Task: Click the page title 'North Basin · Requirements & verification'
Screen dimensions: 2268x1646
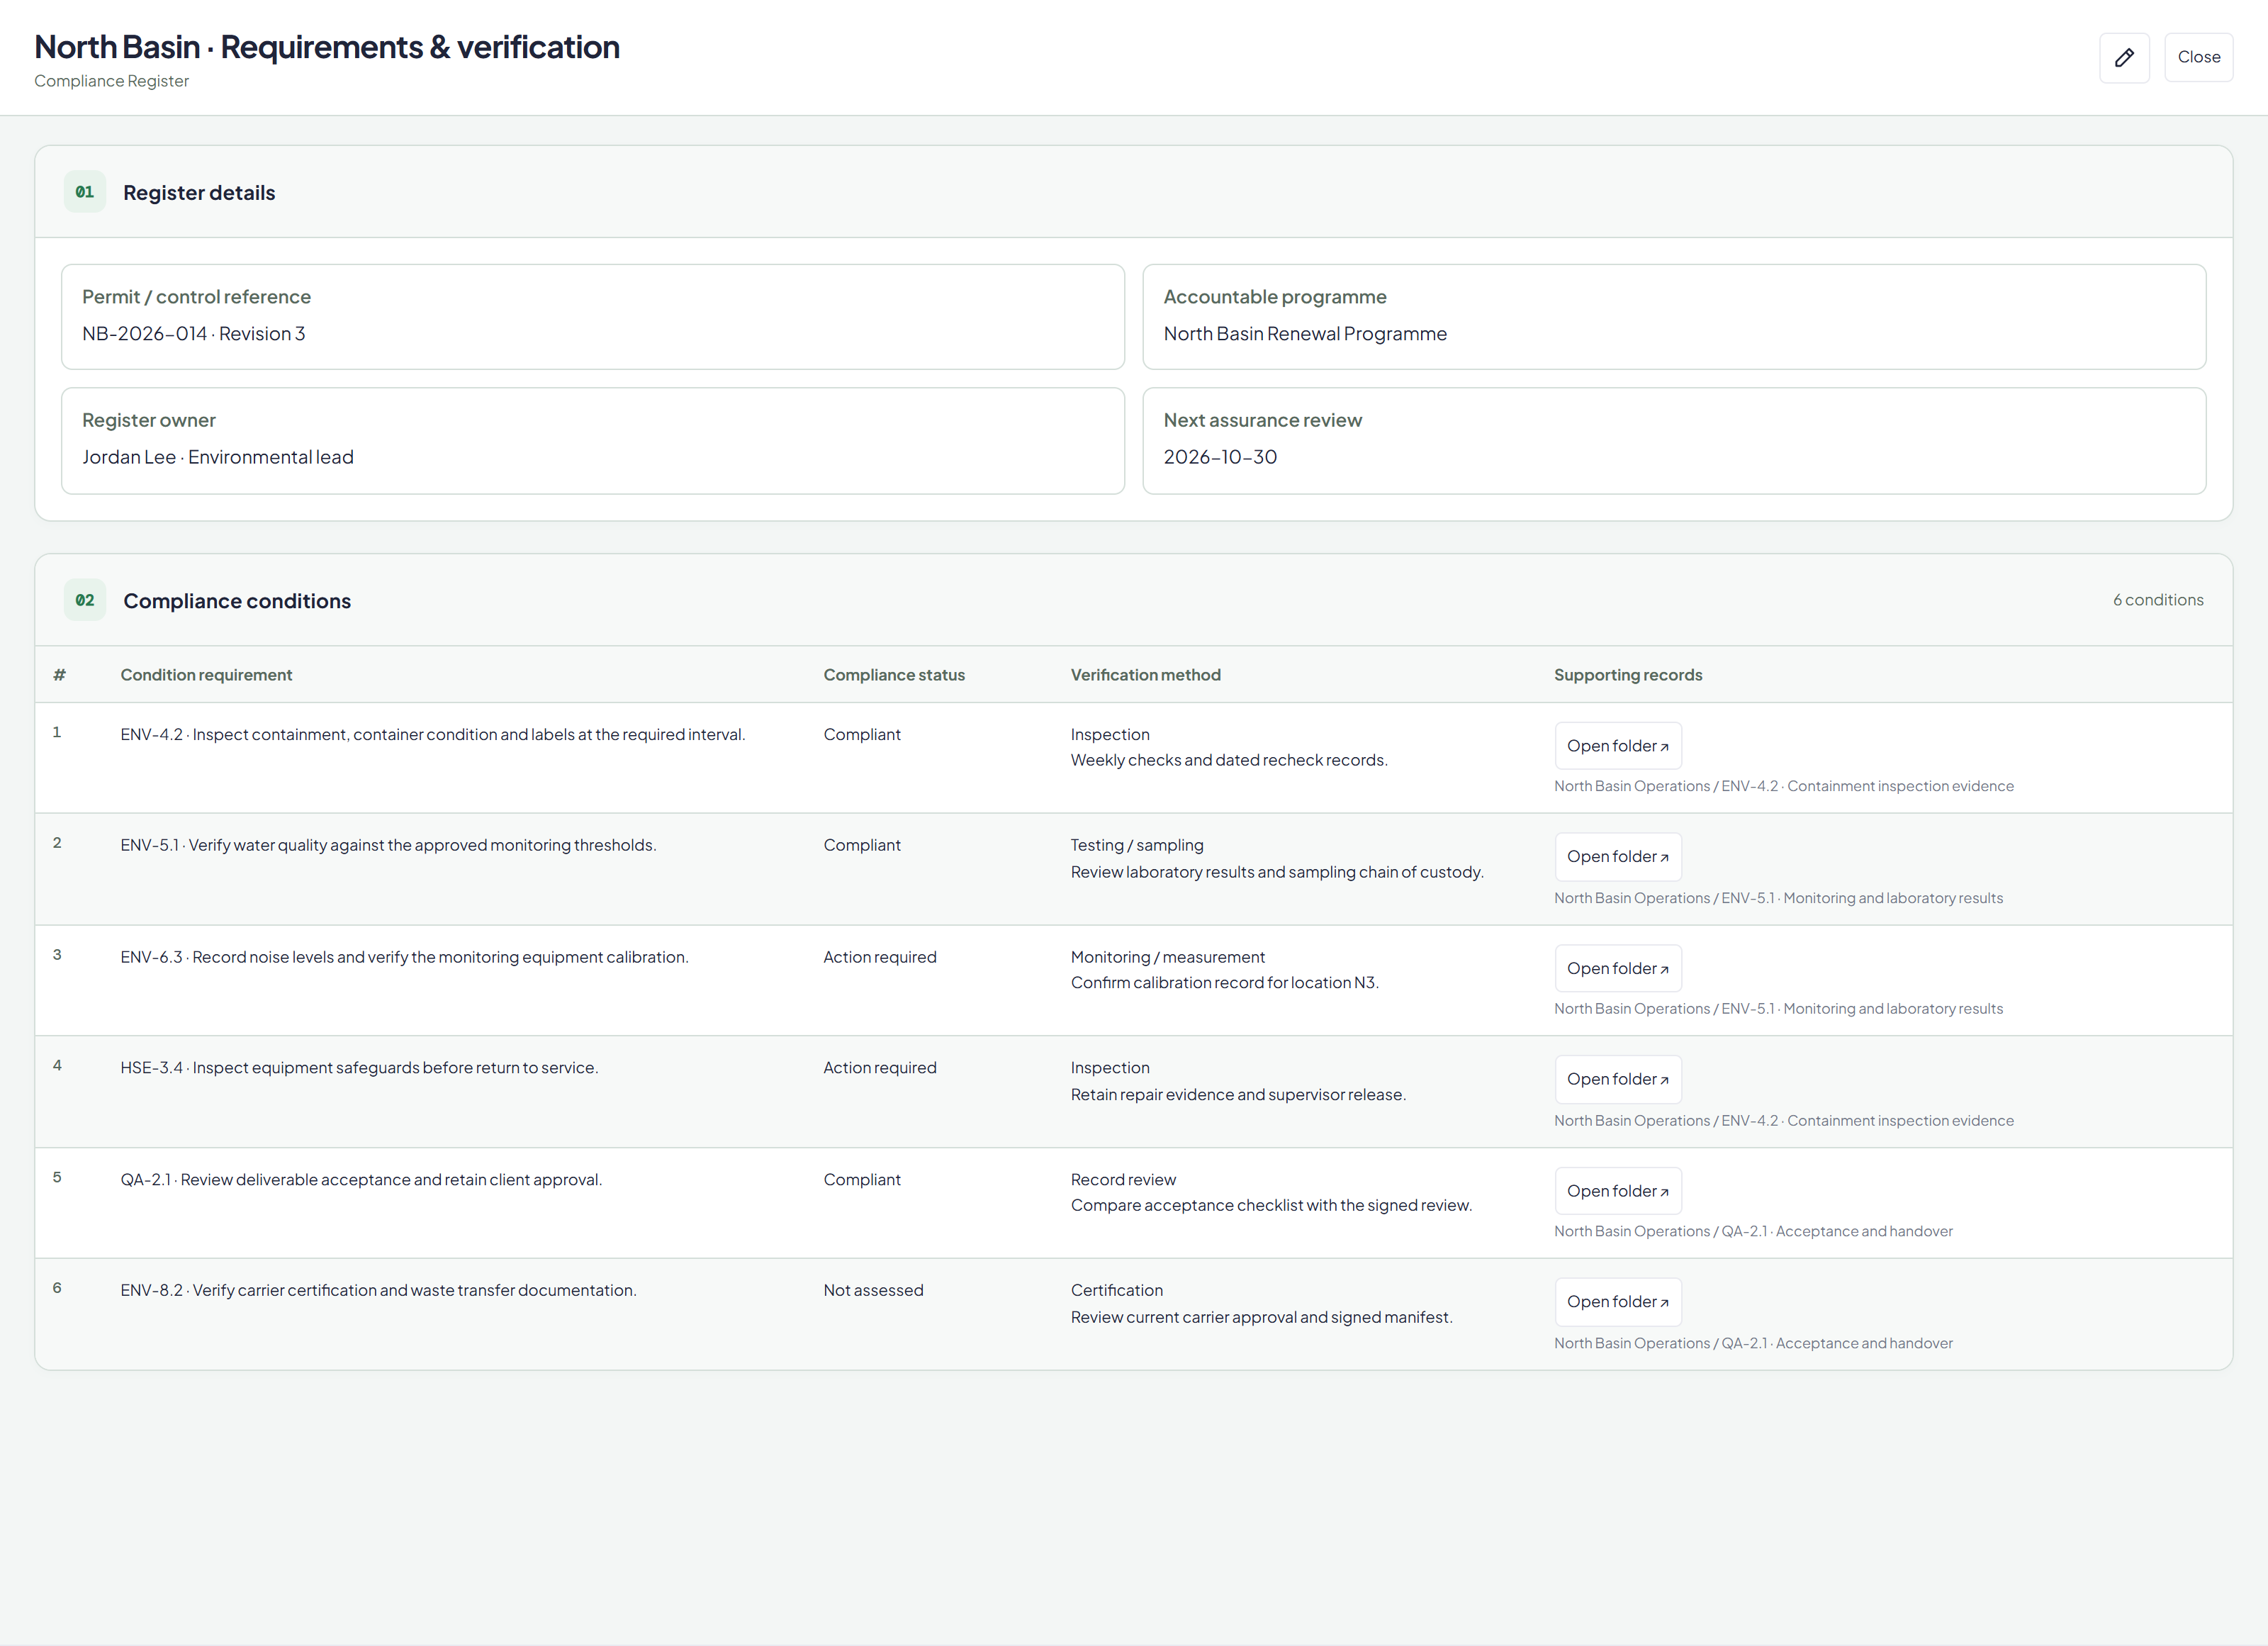Action: coord(327,47)
